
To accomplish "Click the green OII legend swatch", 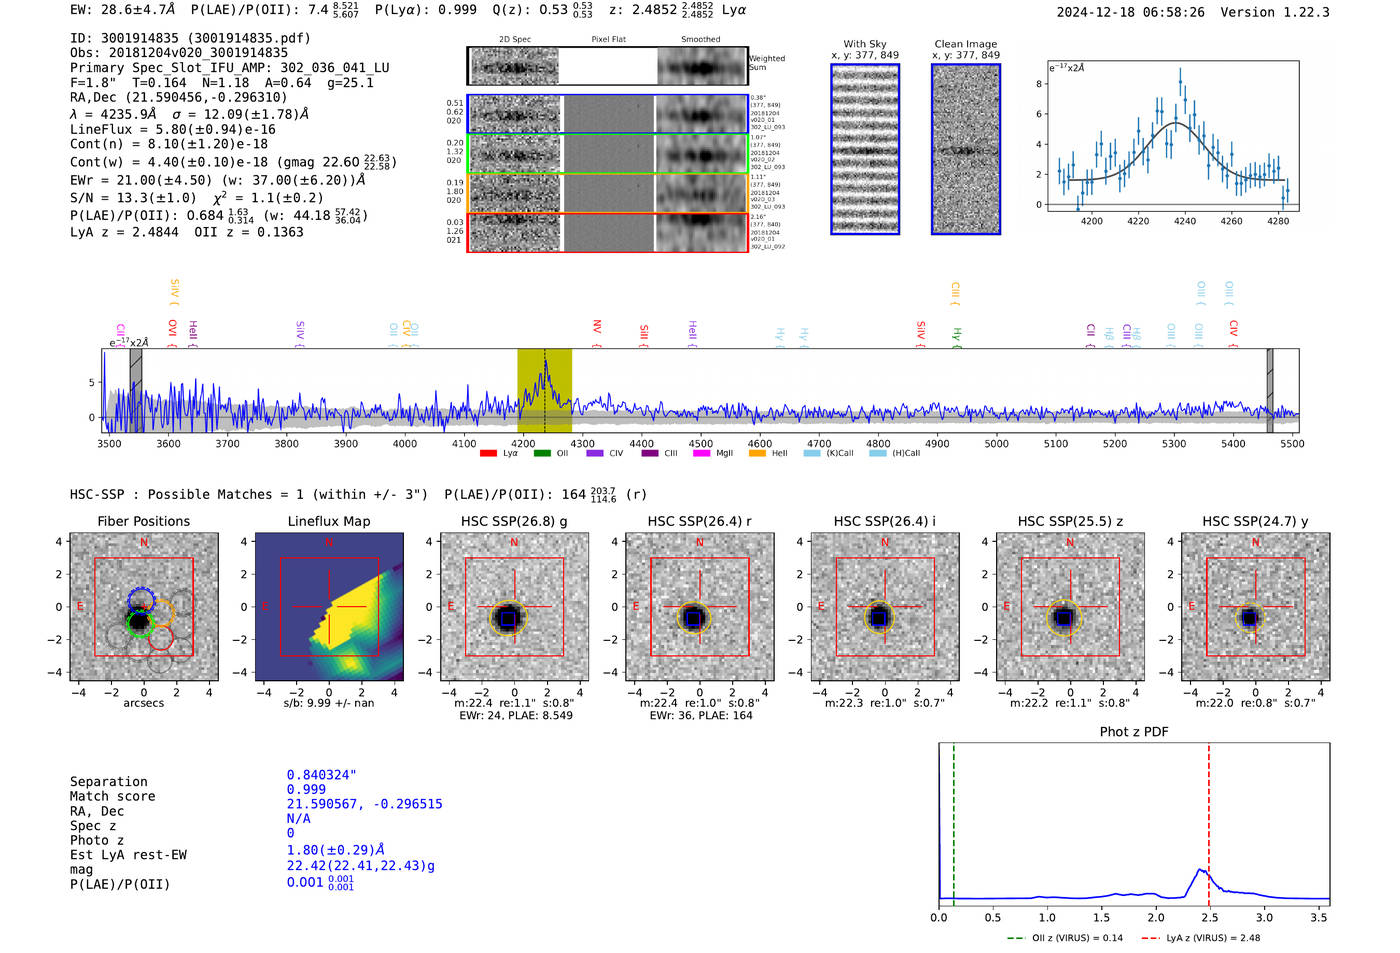I will [542, 454].
